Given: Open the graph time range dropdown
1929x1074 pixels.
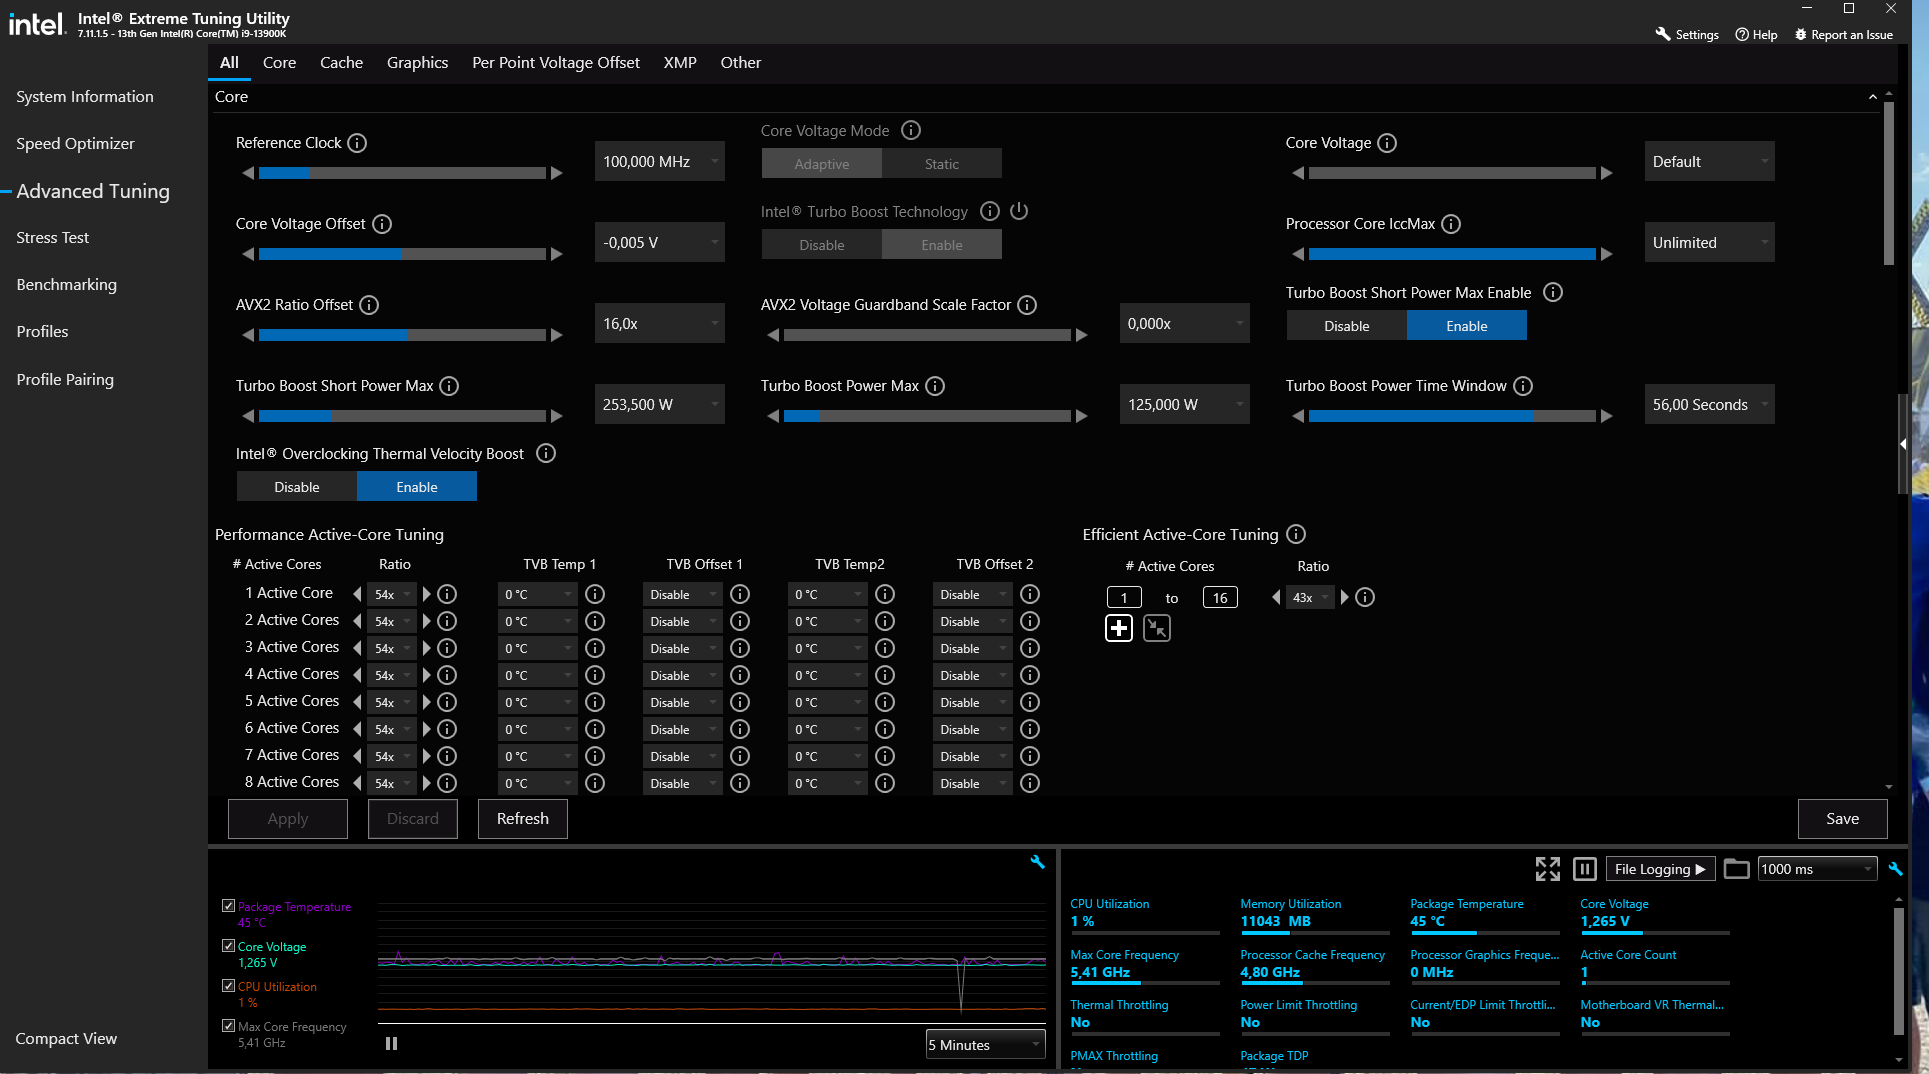Looking at the screenshot, I should (x=985, y=1045).
